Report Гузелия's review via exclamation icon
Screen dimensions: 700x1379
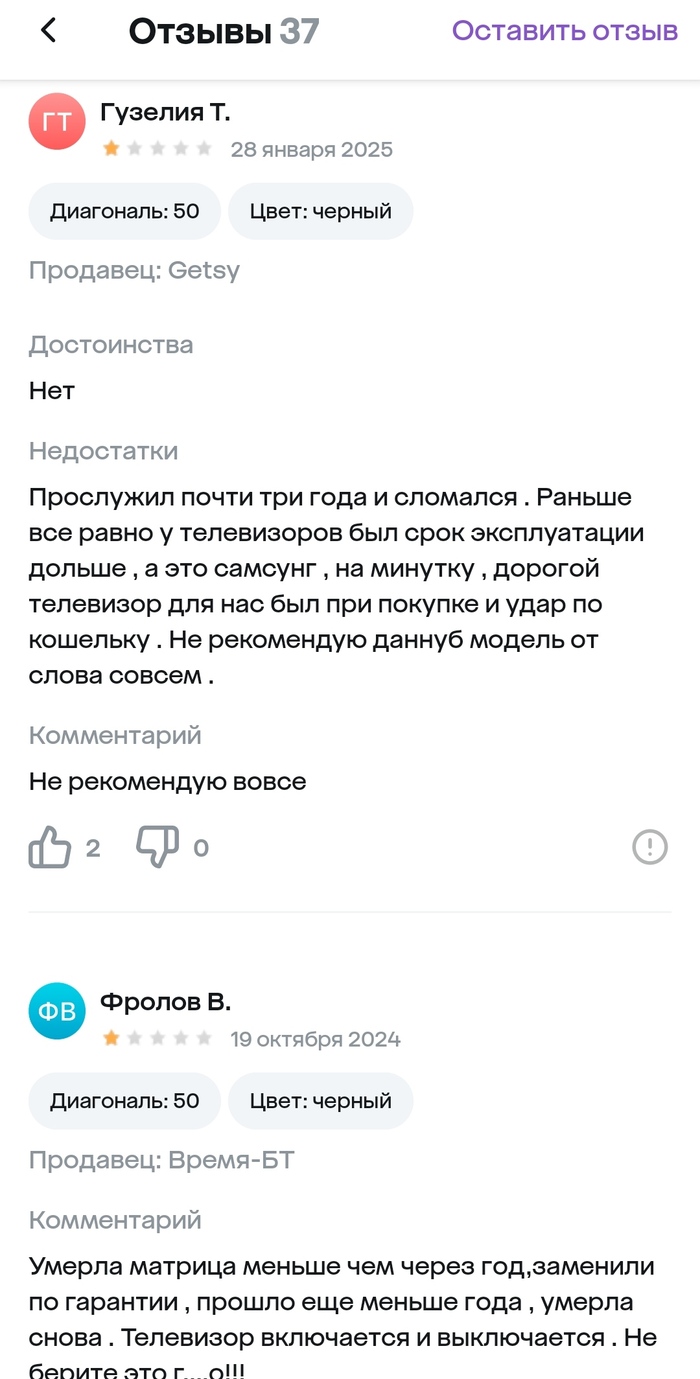650,848
